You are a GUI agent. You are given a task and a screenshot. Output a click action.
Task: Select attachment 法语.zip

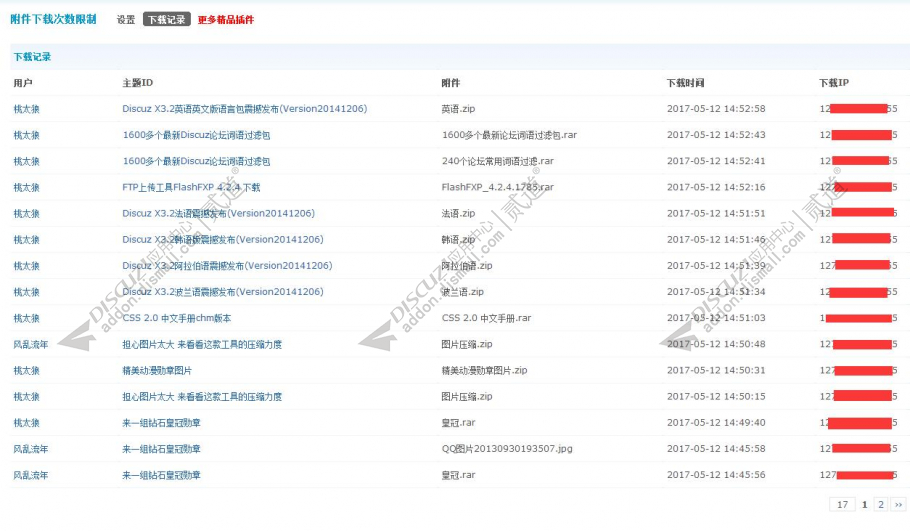pos(458,213)
